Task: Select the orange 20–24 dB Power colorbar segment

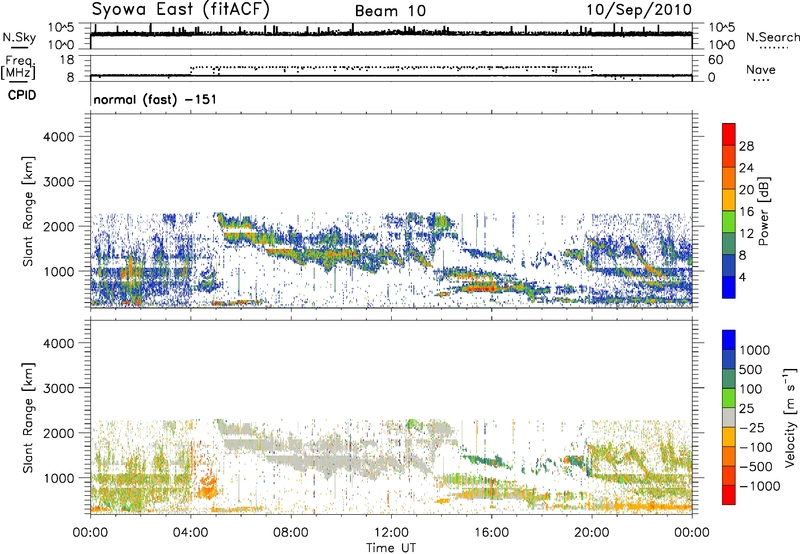Action: [729, 178]
